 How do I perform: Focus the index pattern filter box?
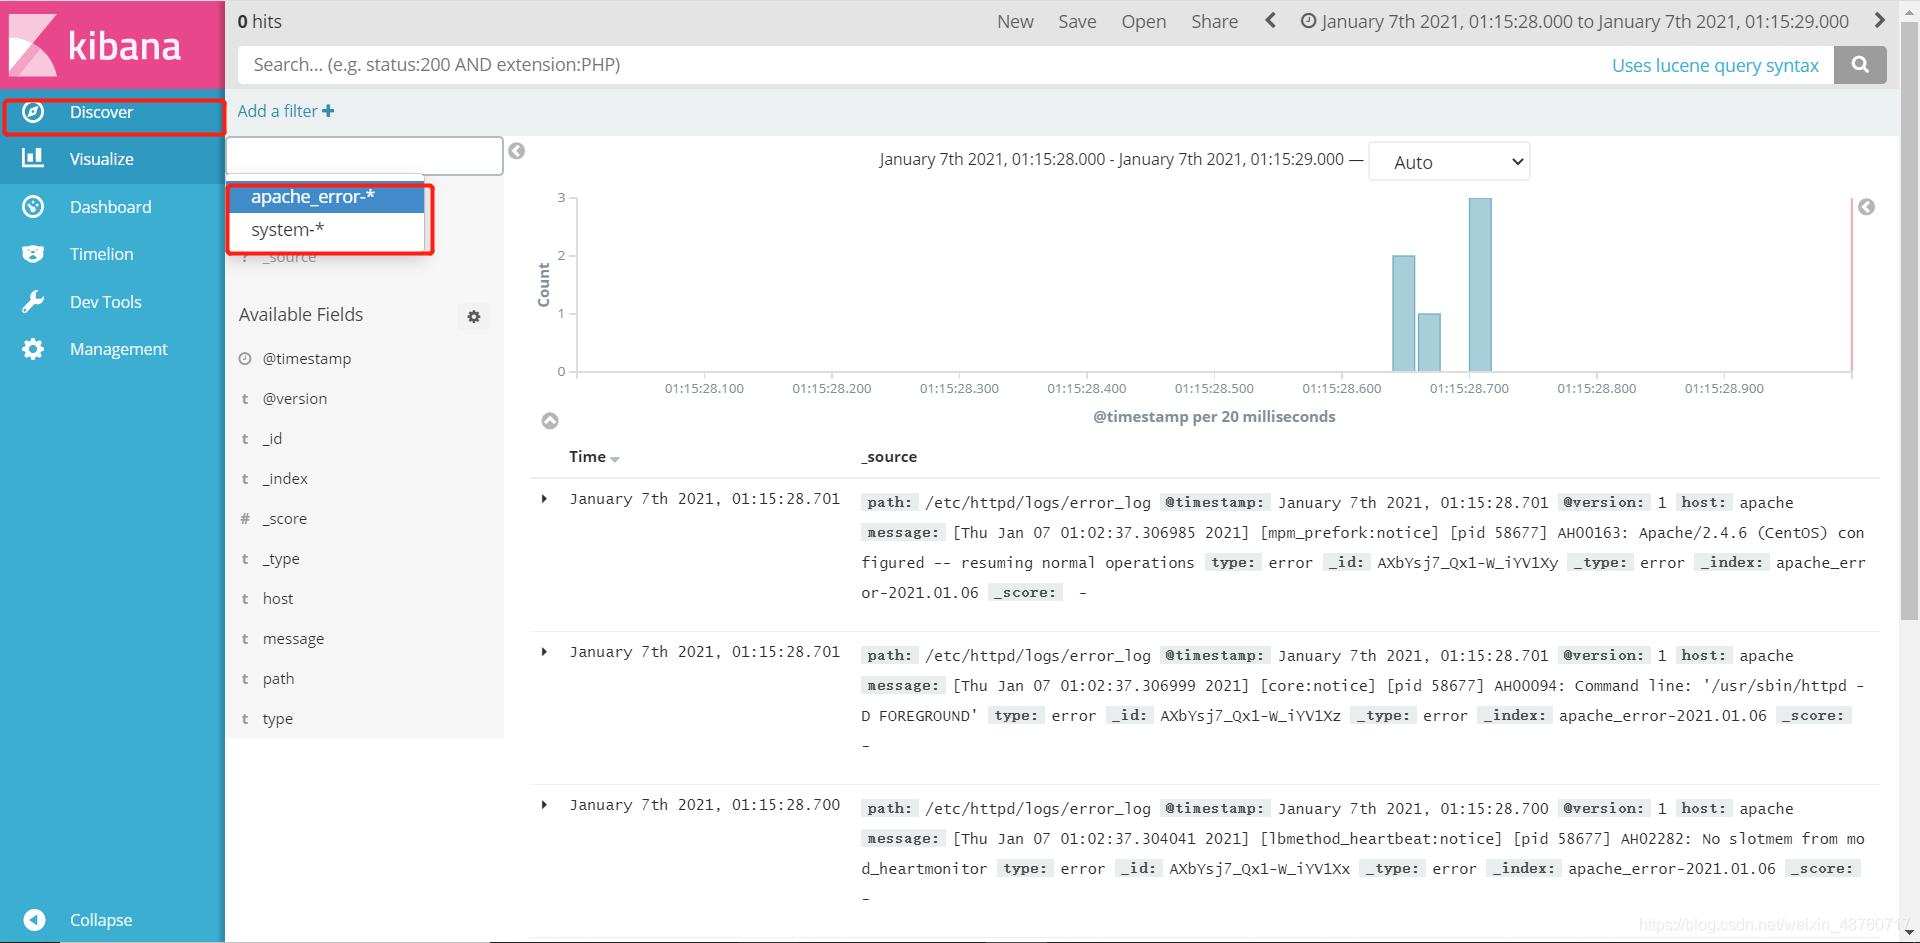point(364,156)
